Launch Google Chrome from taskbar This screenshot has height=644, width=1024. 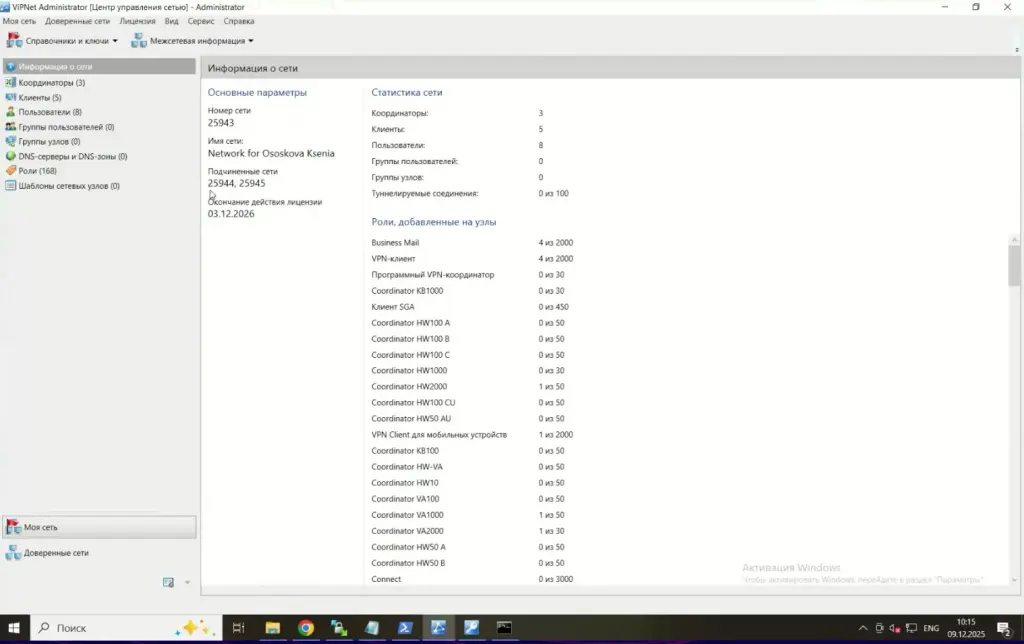click(x=306, y=628)
